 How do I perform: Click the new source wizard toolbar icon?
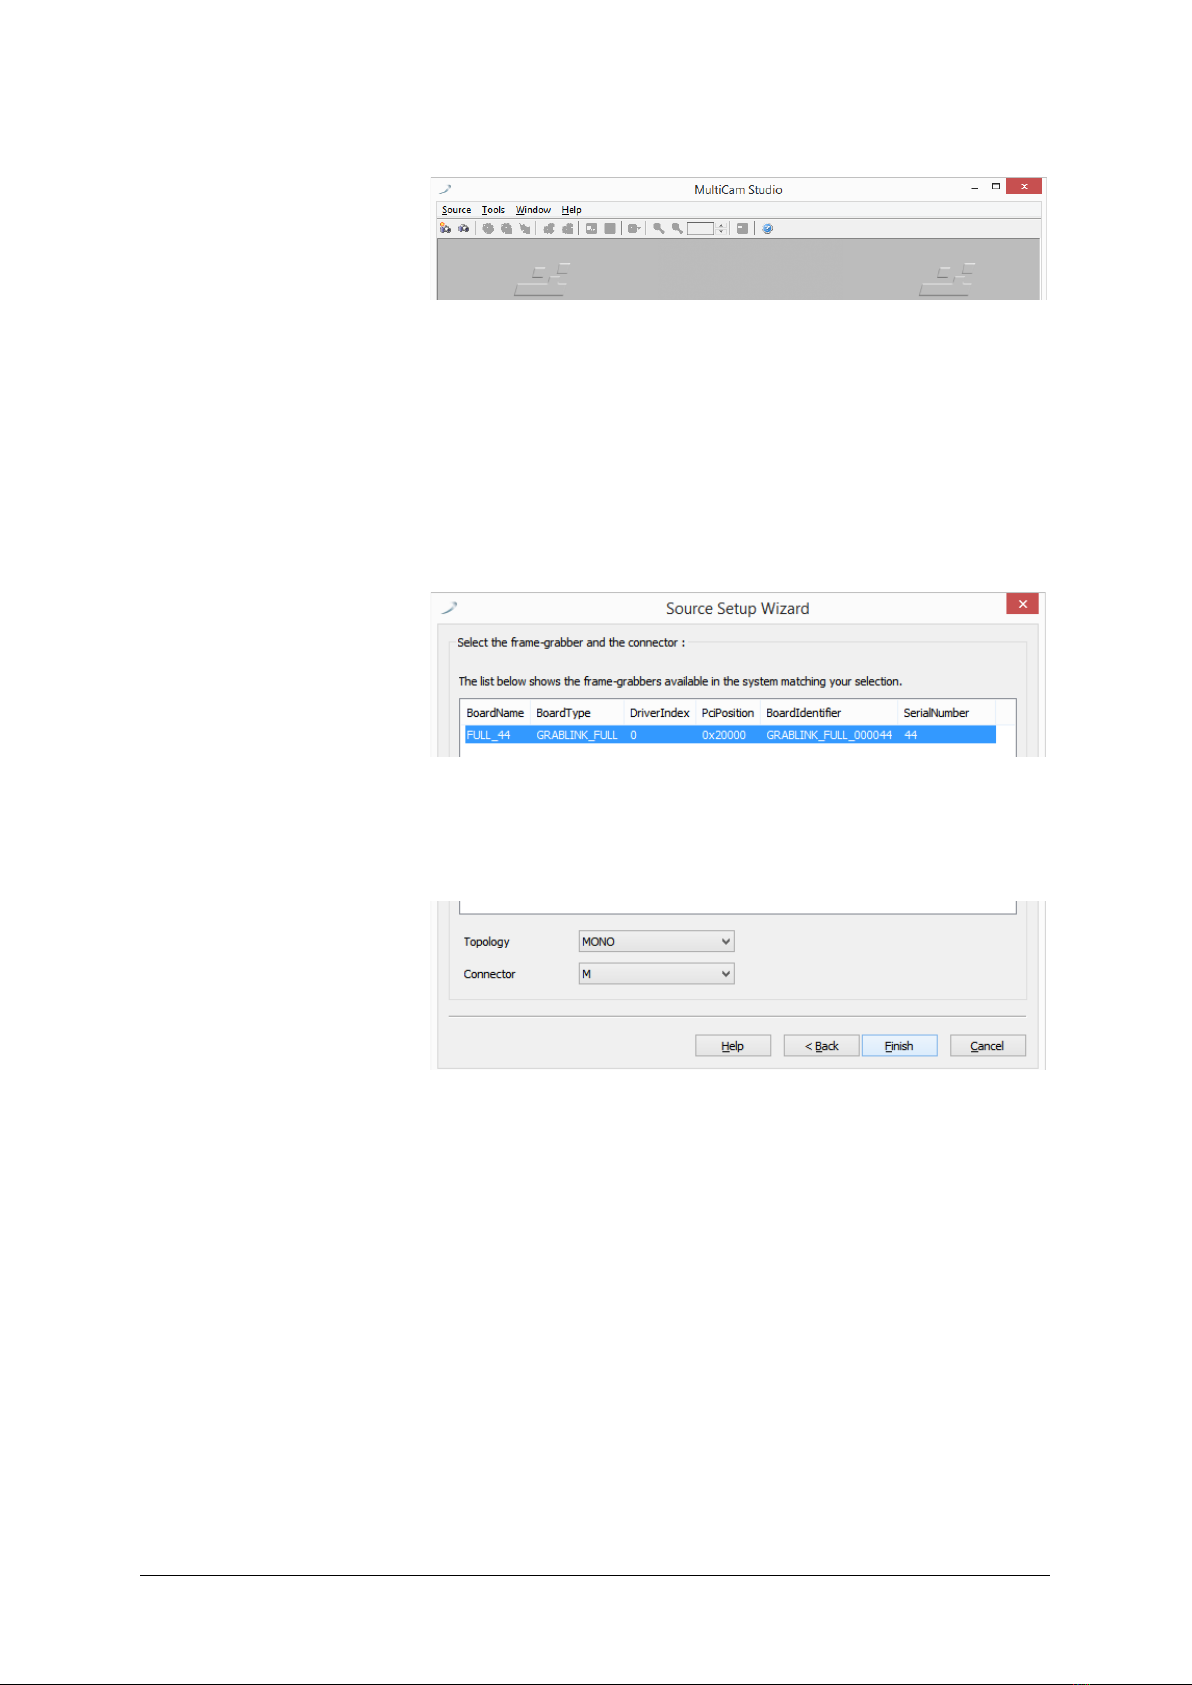[445, 228]
